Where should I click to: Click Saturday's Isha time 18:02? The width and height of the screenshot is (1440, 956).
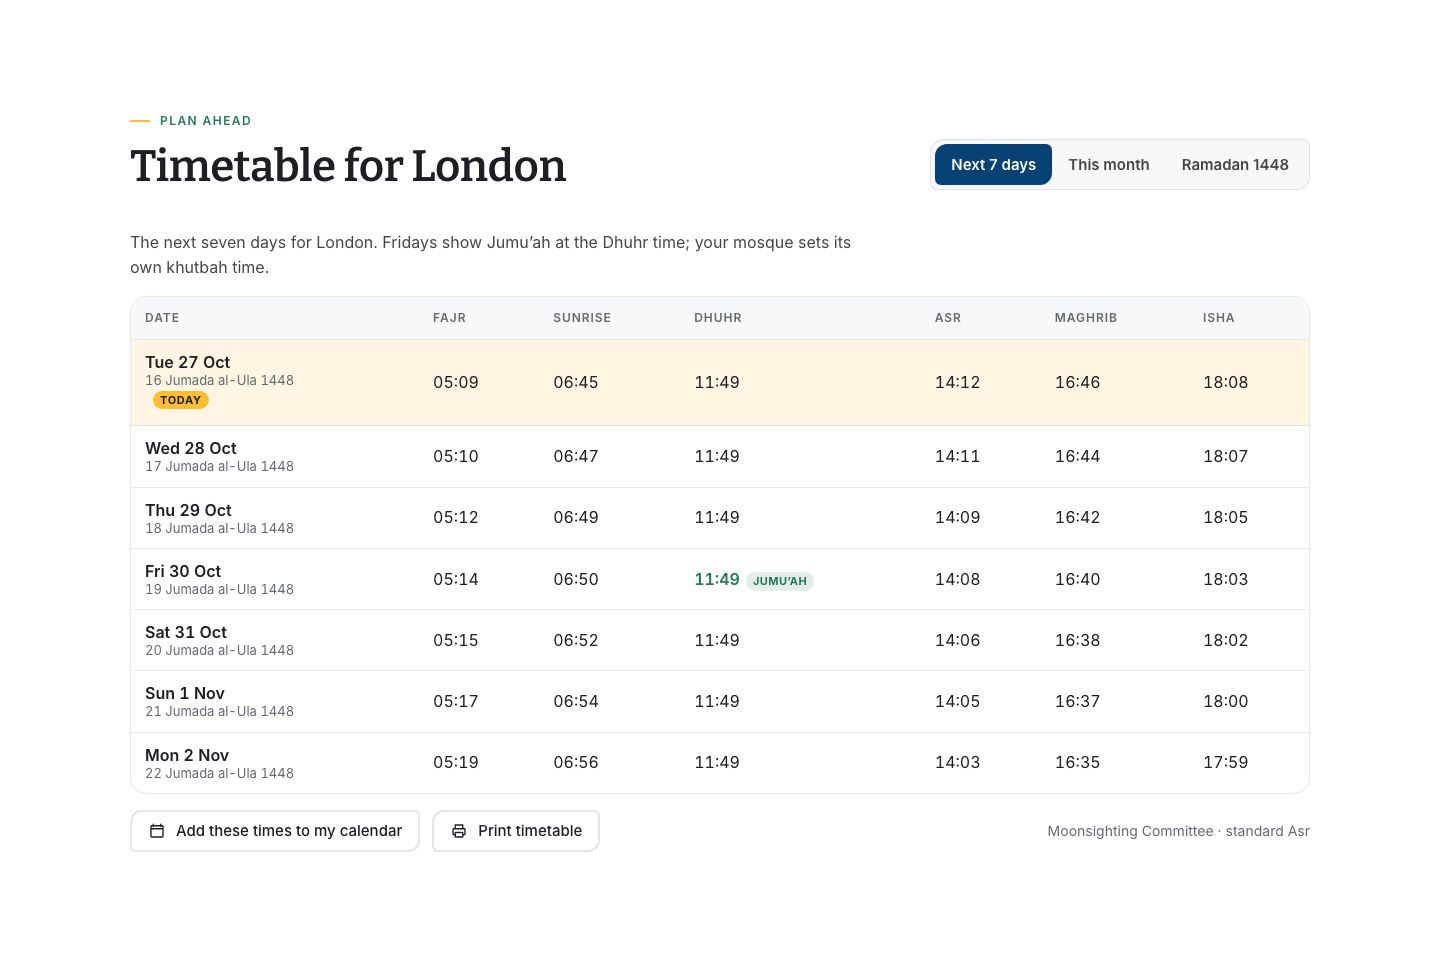(x=1226, y=640)
